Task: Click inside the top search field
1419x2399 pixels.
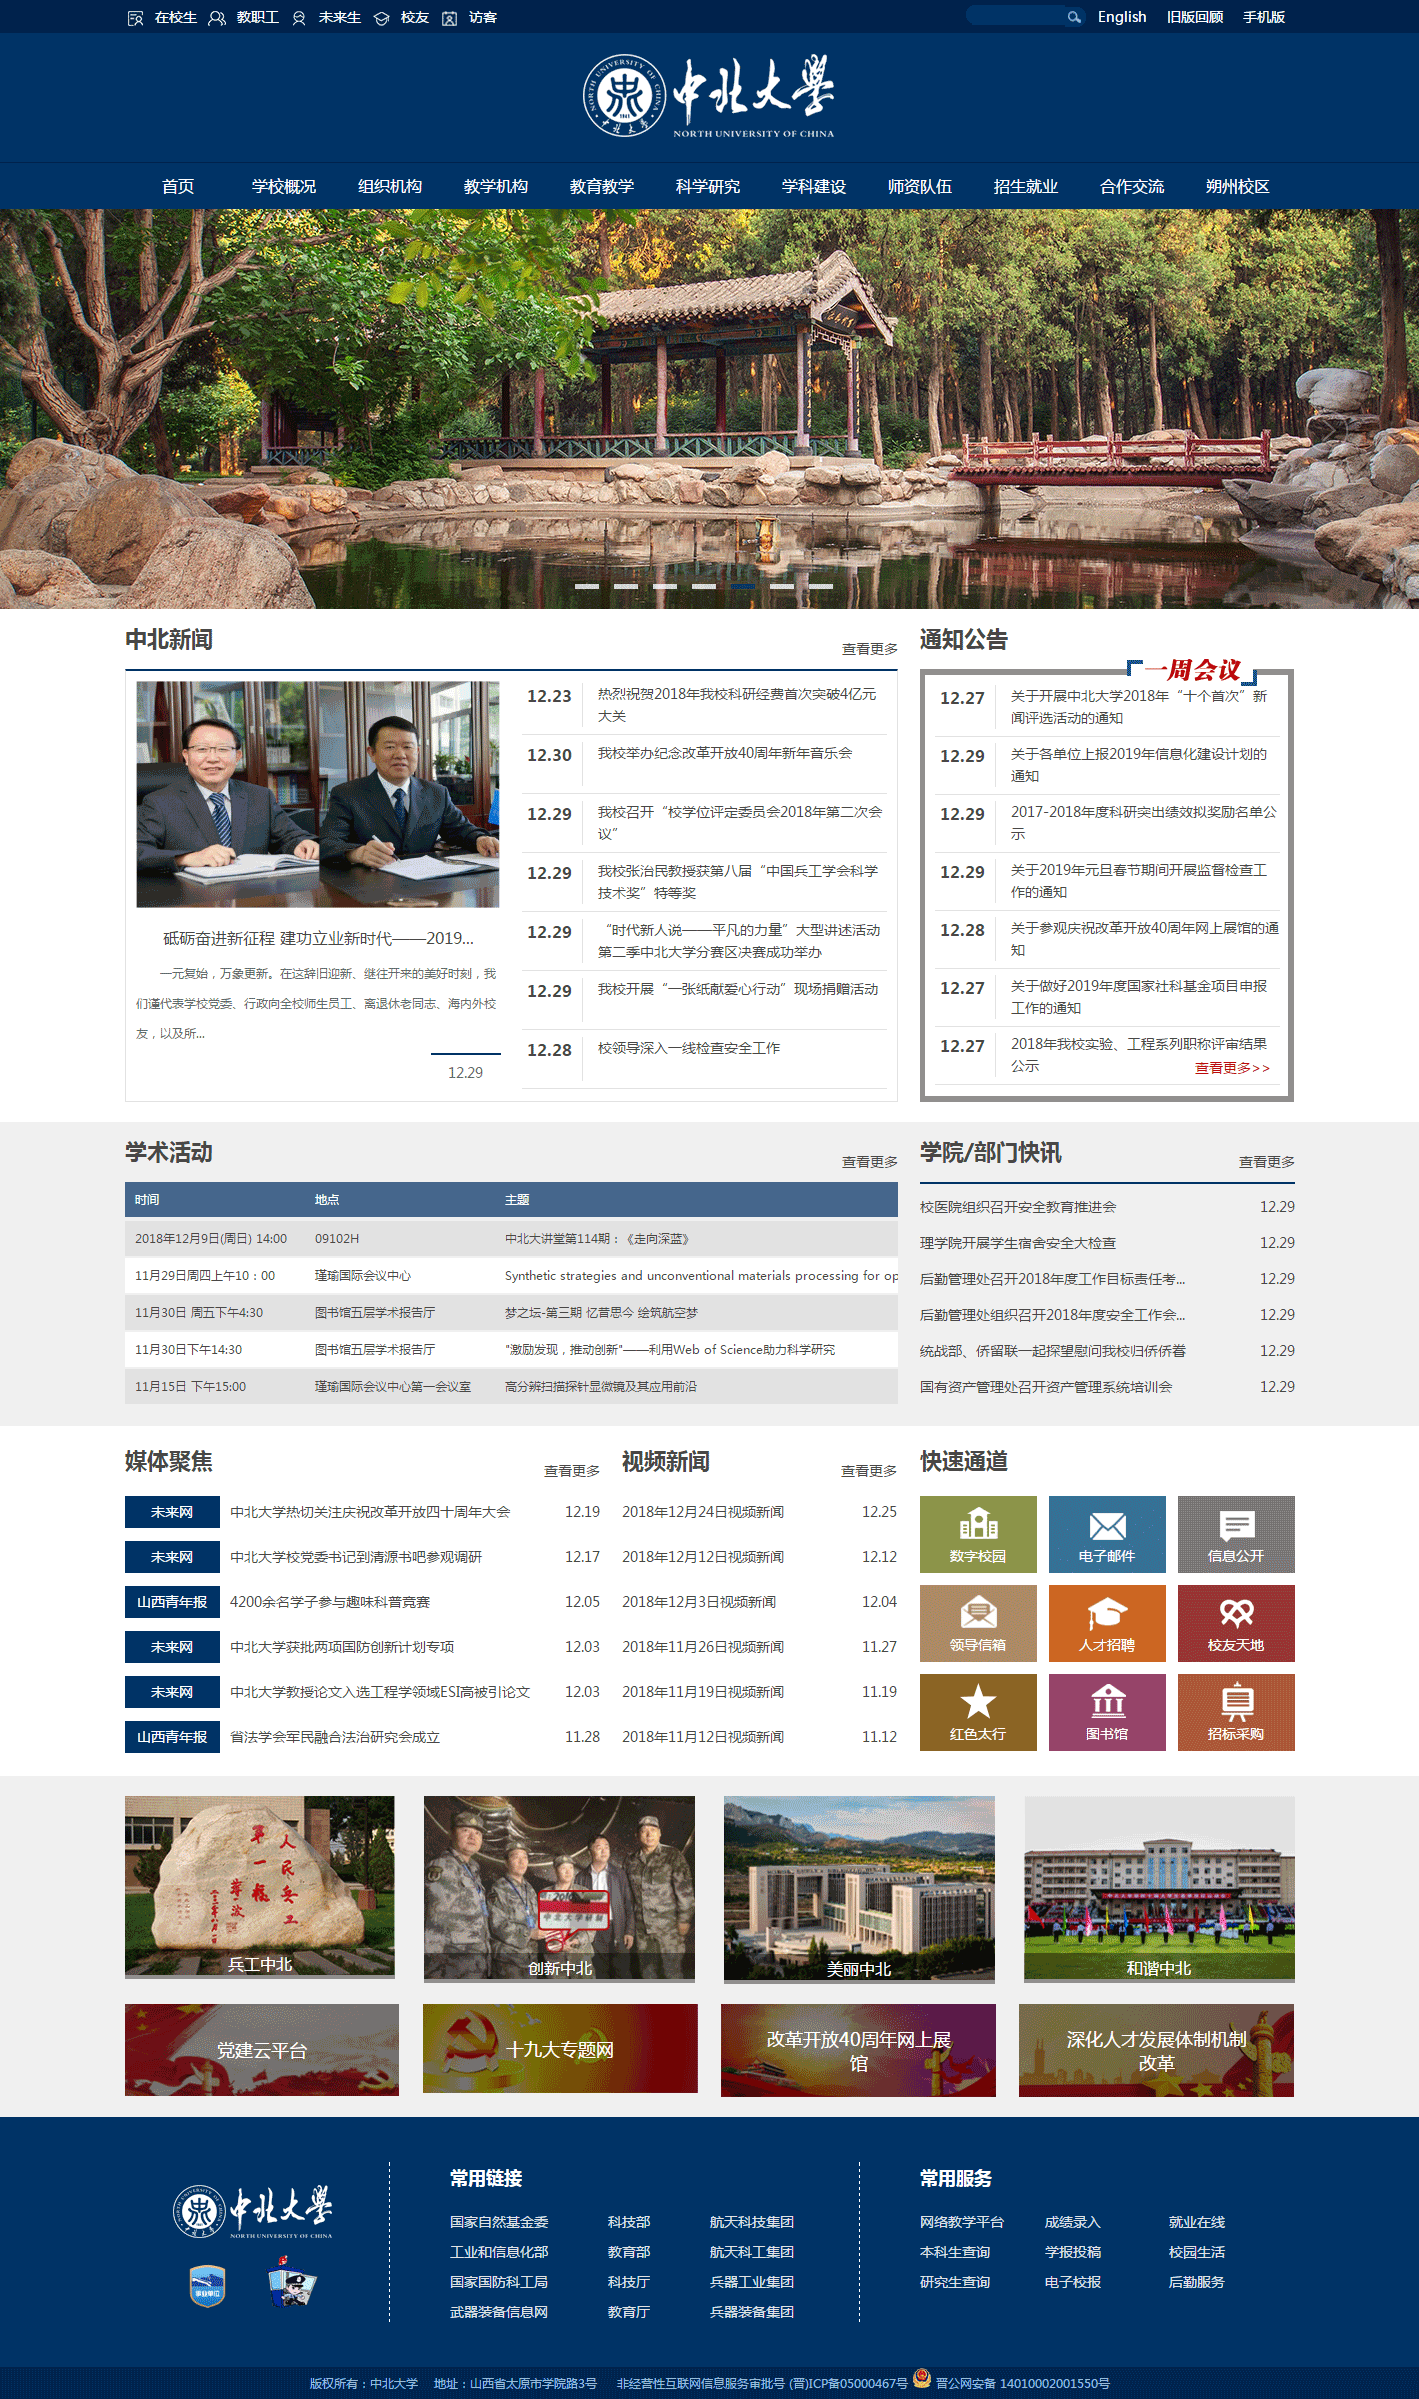Action: pyautogui.click(x=1015, y=17)
